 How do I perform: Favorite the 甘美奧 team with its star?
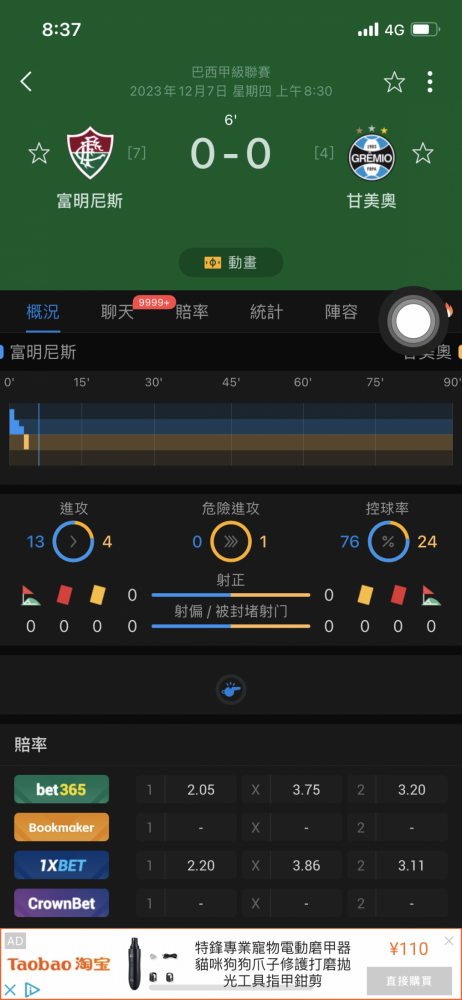click(x=422, y=153)
